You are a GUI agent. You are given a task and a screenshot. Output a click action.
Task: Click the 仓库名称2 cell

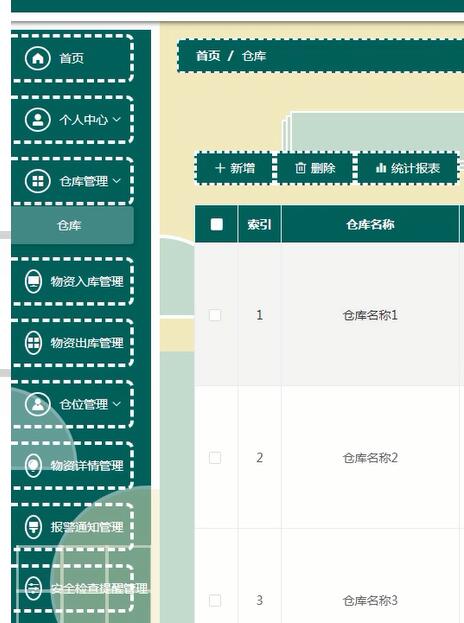tap(370, 458)
